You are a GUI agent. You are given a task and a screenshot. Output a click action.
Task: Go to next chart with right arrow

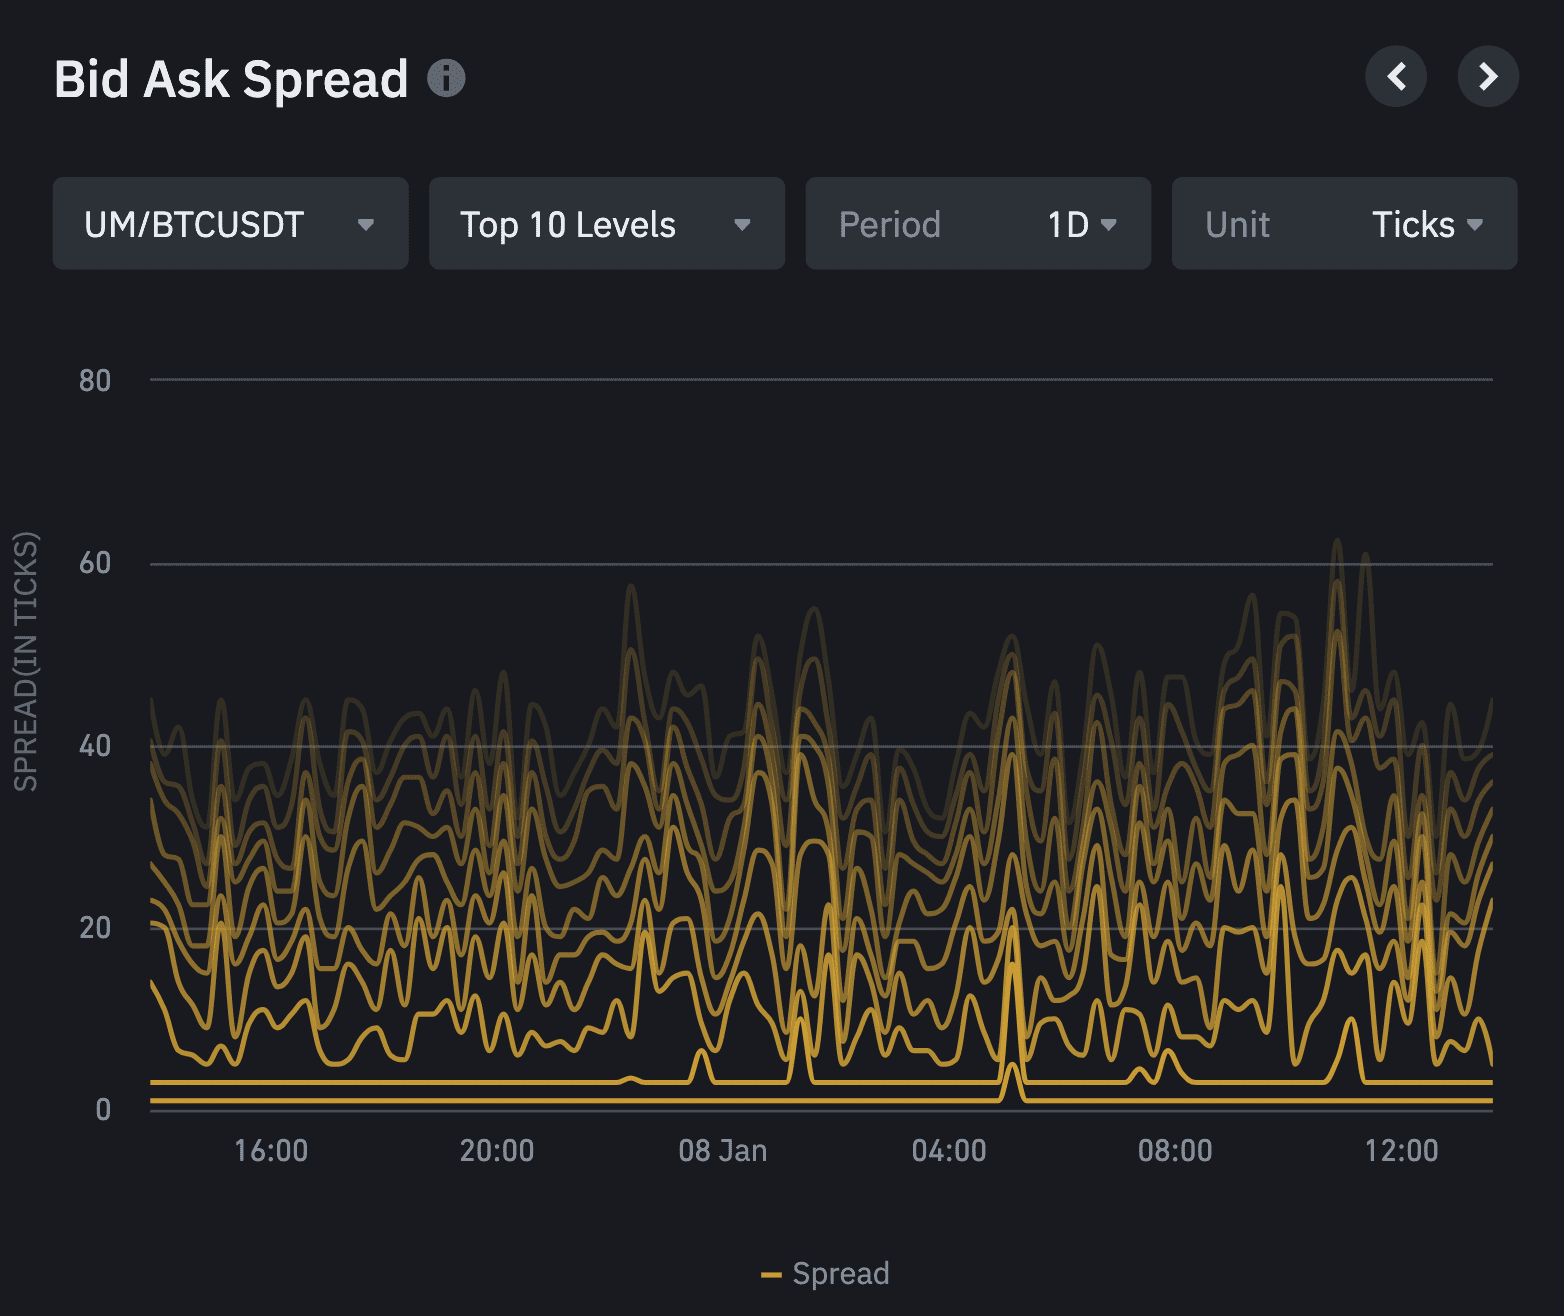coord(1488,76)
